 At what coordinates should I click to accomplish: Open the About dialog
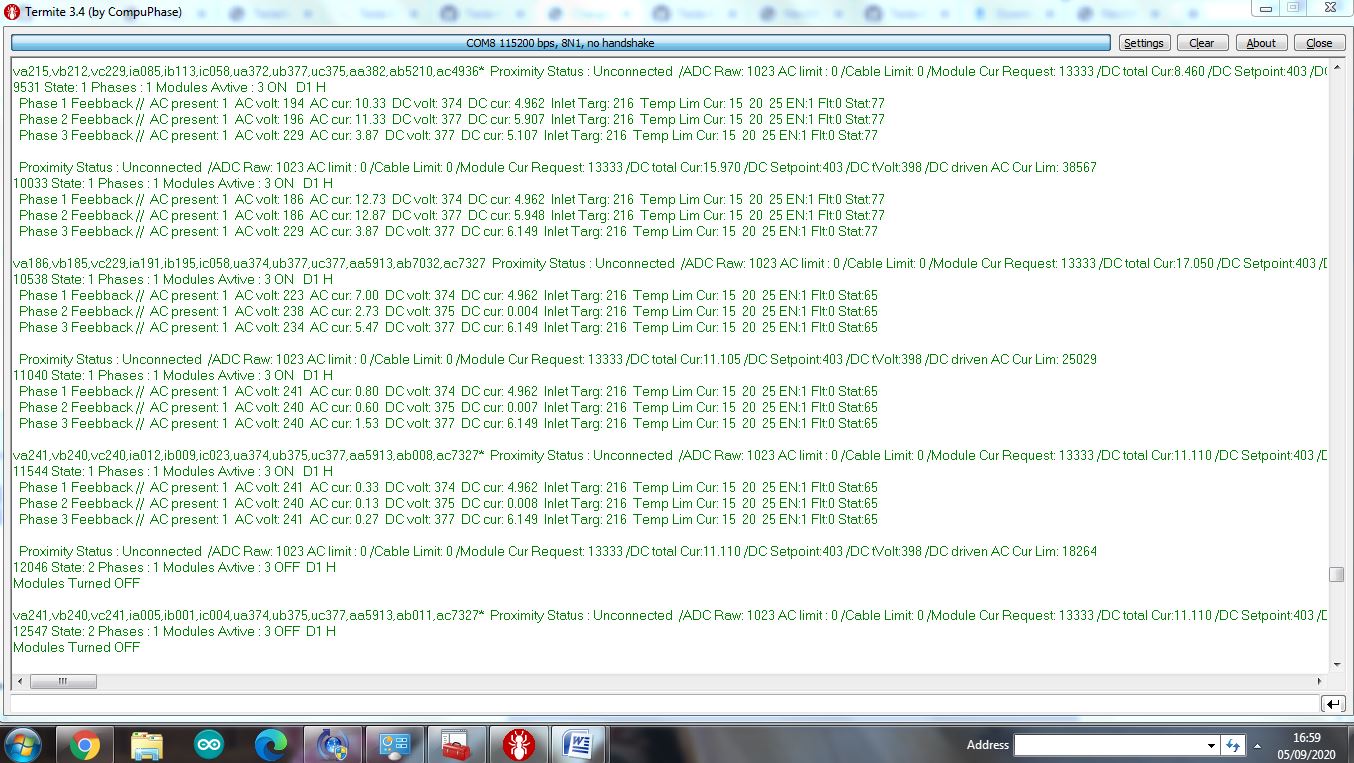coord(1261,43)
